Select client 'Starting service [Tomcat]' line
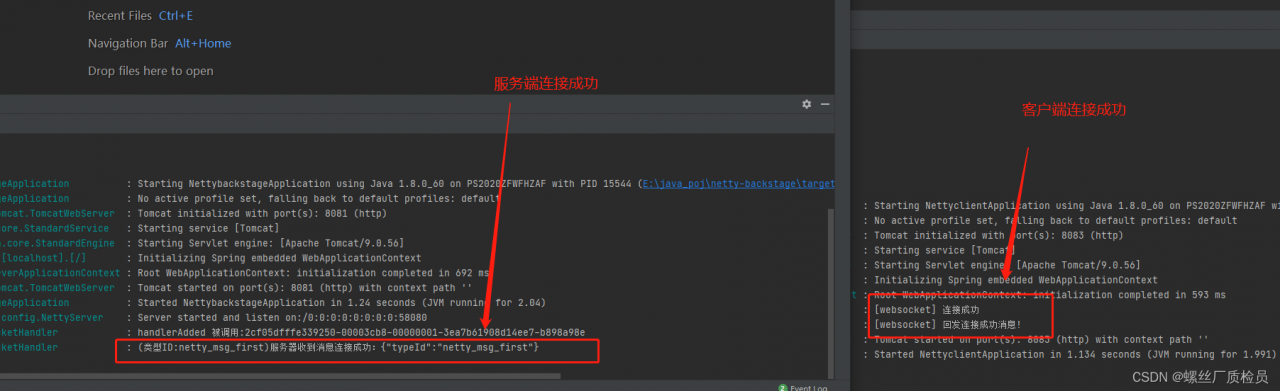1280x391 pixels. coord(939,251)
